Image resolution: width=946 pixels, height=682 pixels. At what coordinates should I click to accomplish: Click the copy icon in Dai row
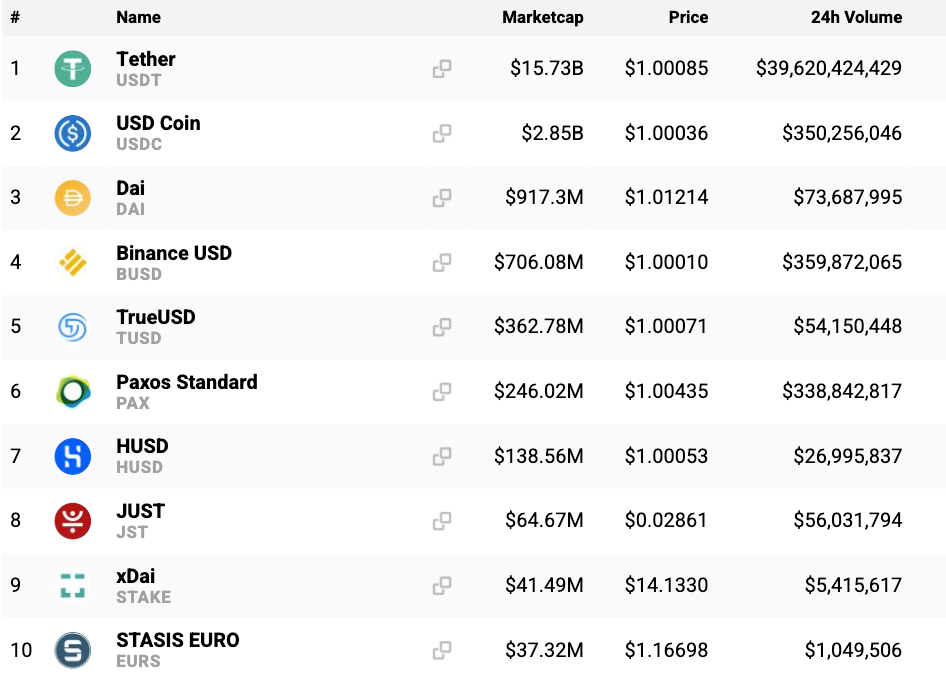(442, 197)
